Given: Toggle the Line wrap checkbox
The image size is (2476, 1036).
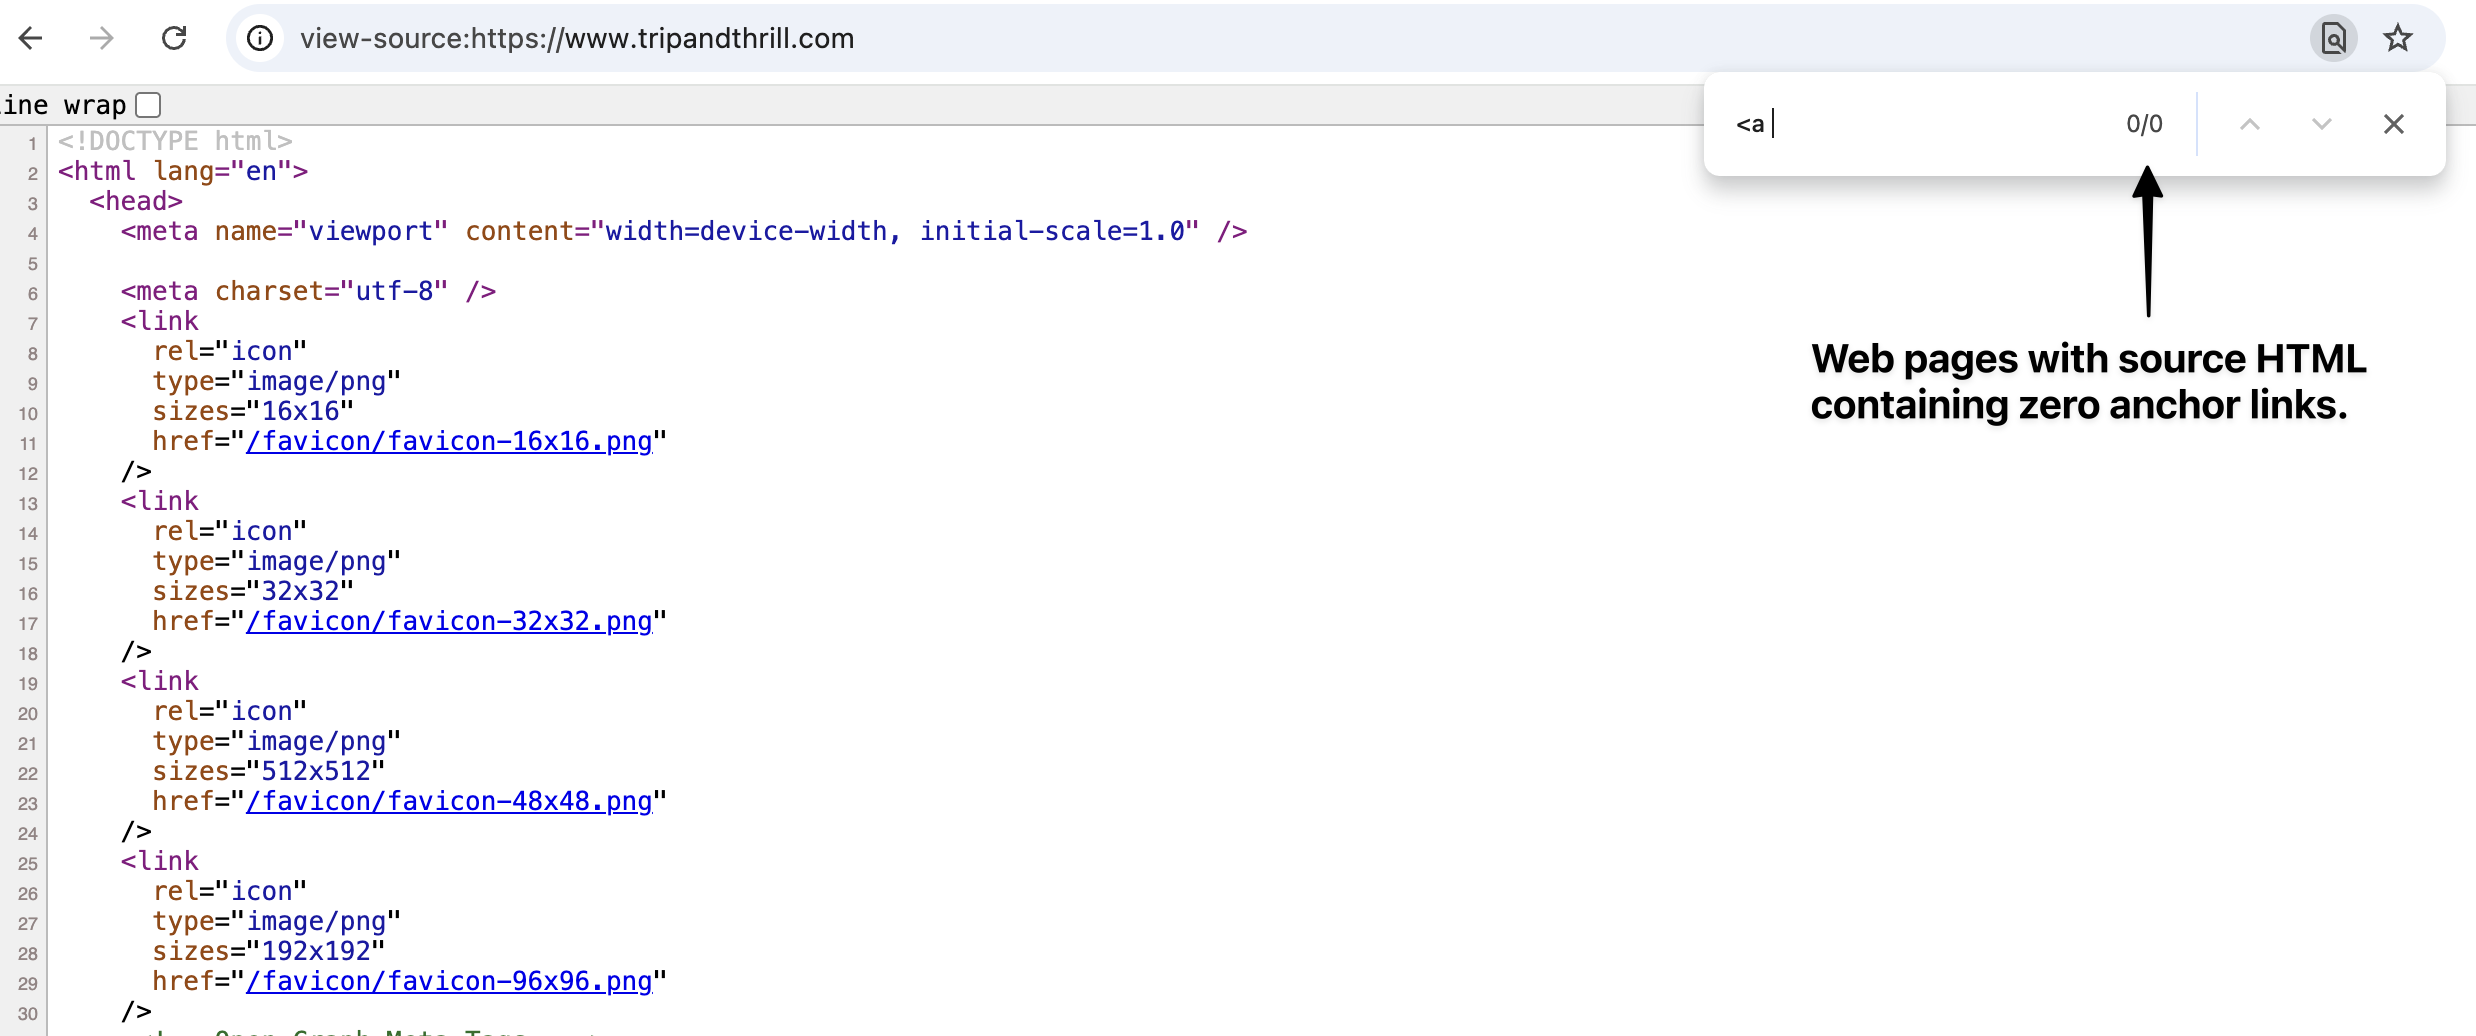Looking at the screenshot, I should click(148, 104).
